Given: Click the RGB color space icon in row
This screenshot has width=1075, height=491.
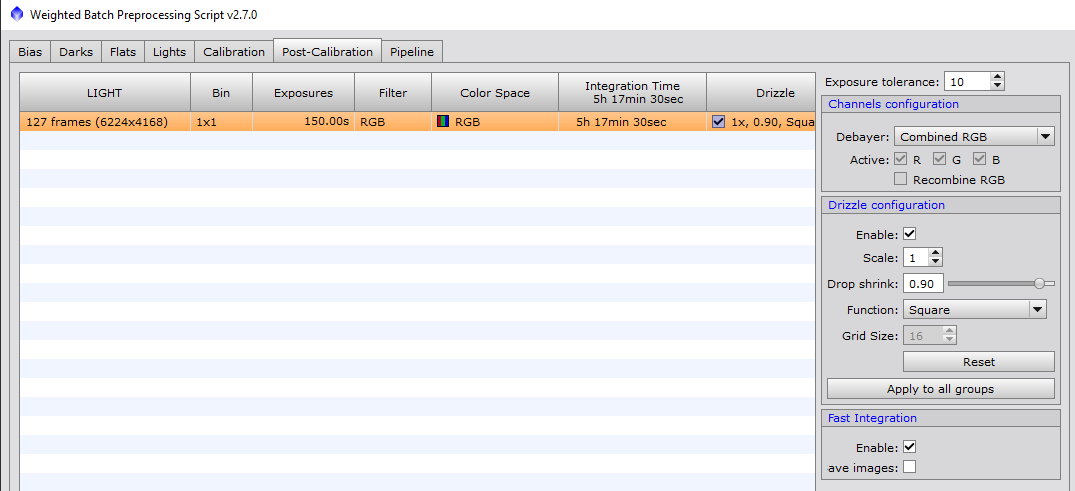Looking at the screenshot, I should [x=443, y=122].
